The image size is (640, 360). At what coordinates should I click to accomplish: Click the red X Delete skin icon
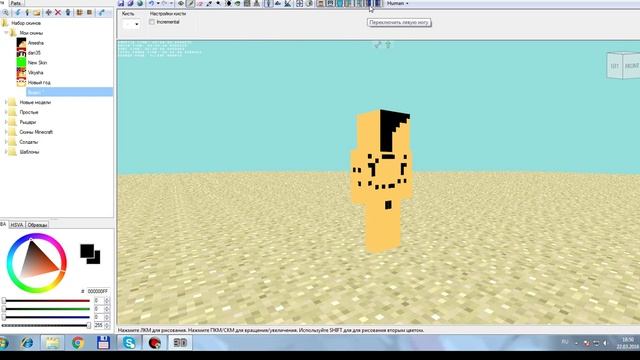[x=58, y=13]
